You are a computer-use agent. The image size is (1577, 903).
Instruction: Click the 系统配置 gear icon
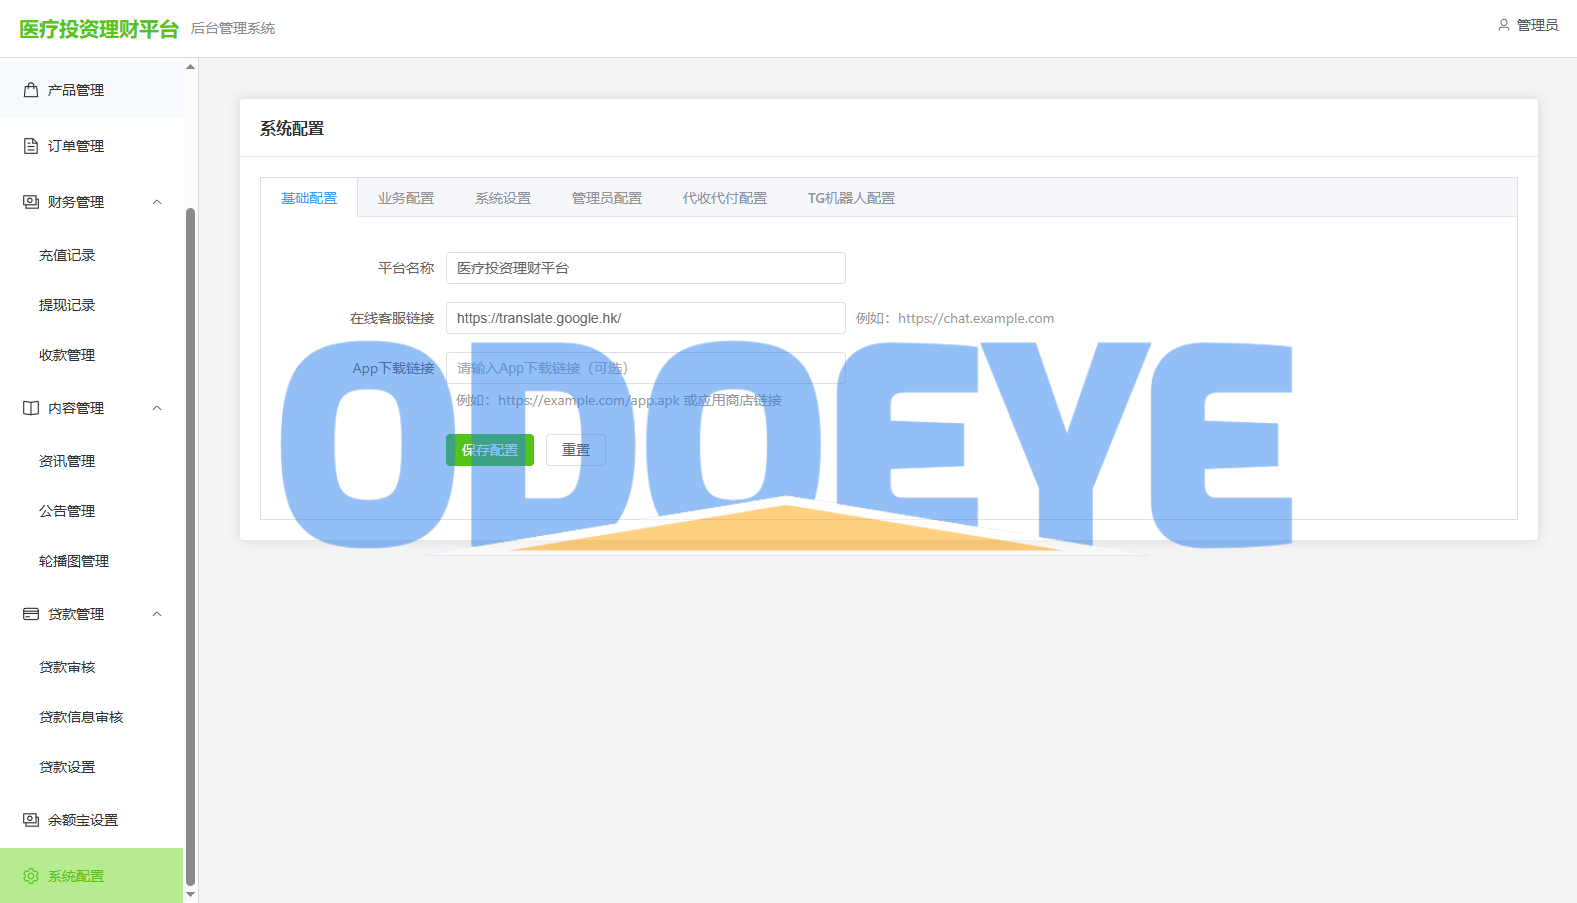pos(31,876)
